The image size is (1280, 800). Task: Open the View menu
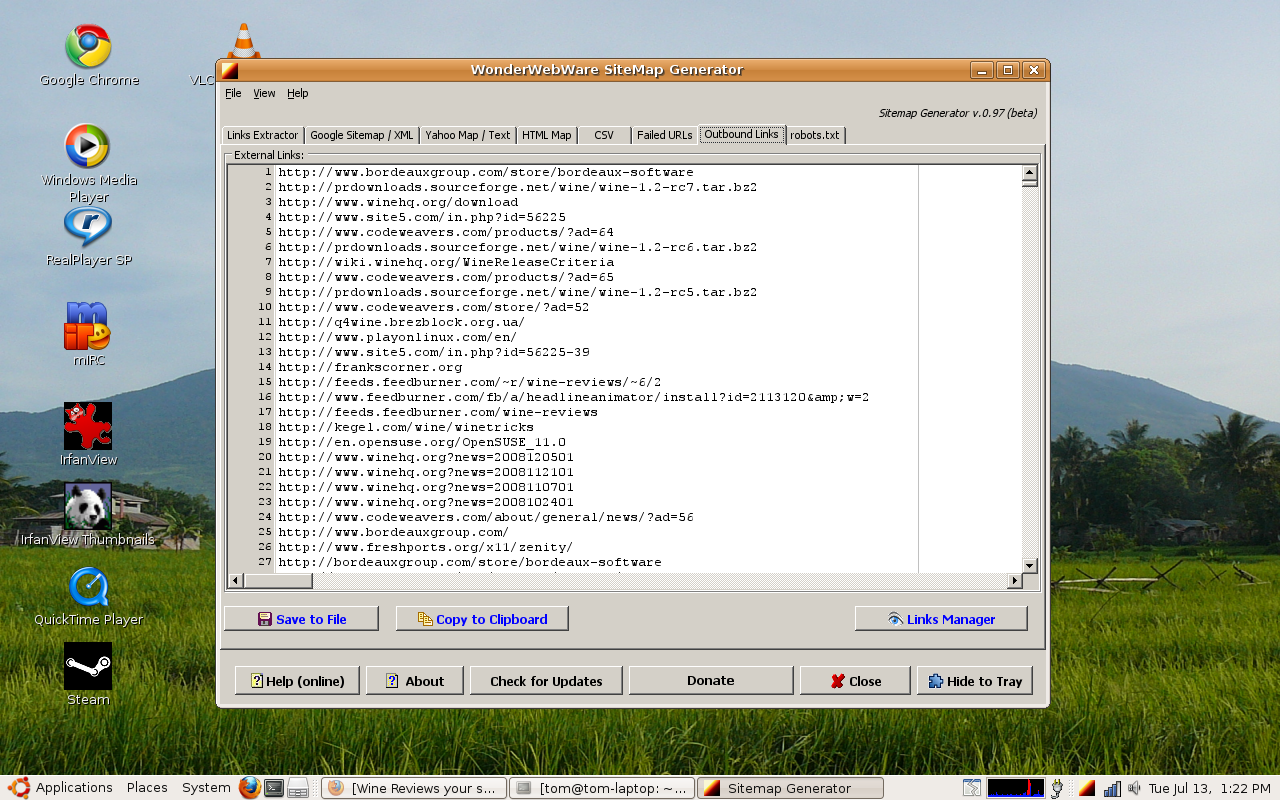pyautogui.click(x=264, y=93)
